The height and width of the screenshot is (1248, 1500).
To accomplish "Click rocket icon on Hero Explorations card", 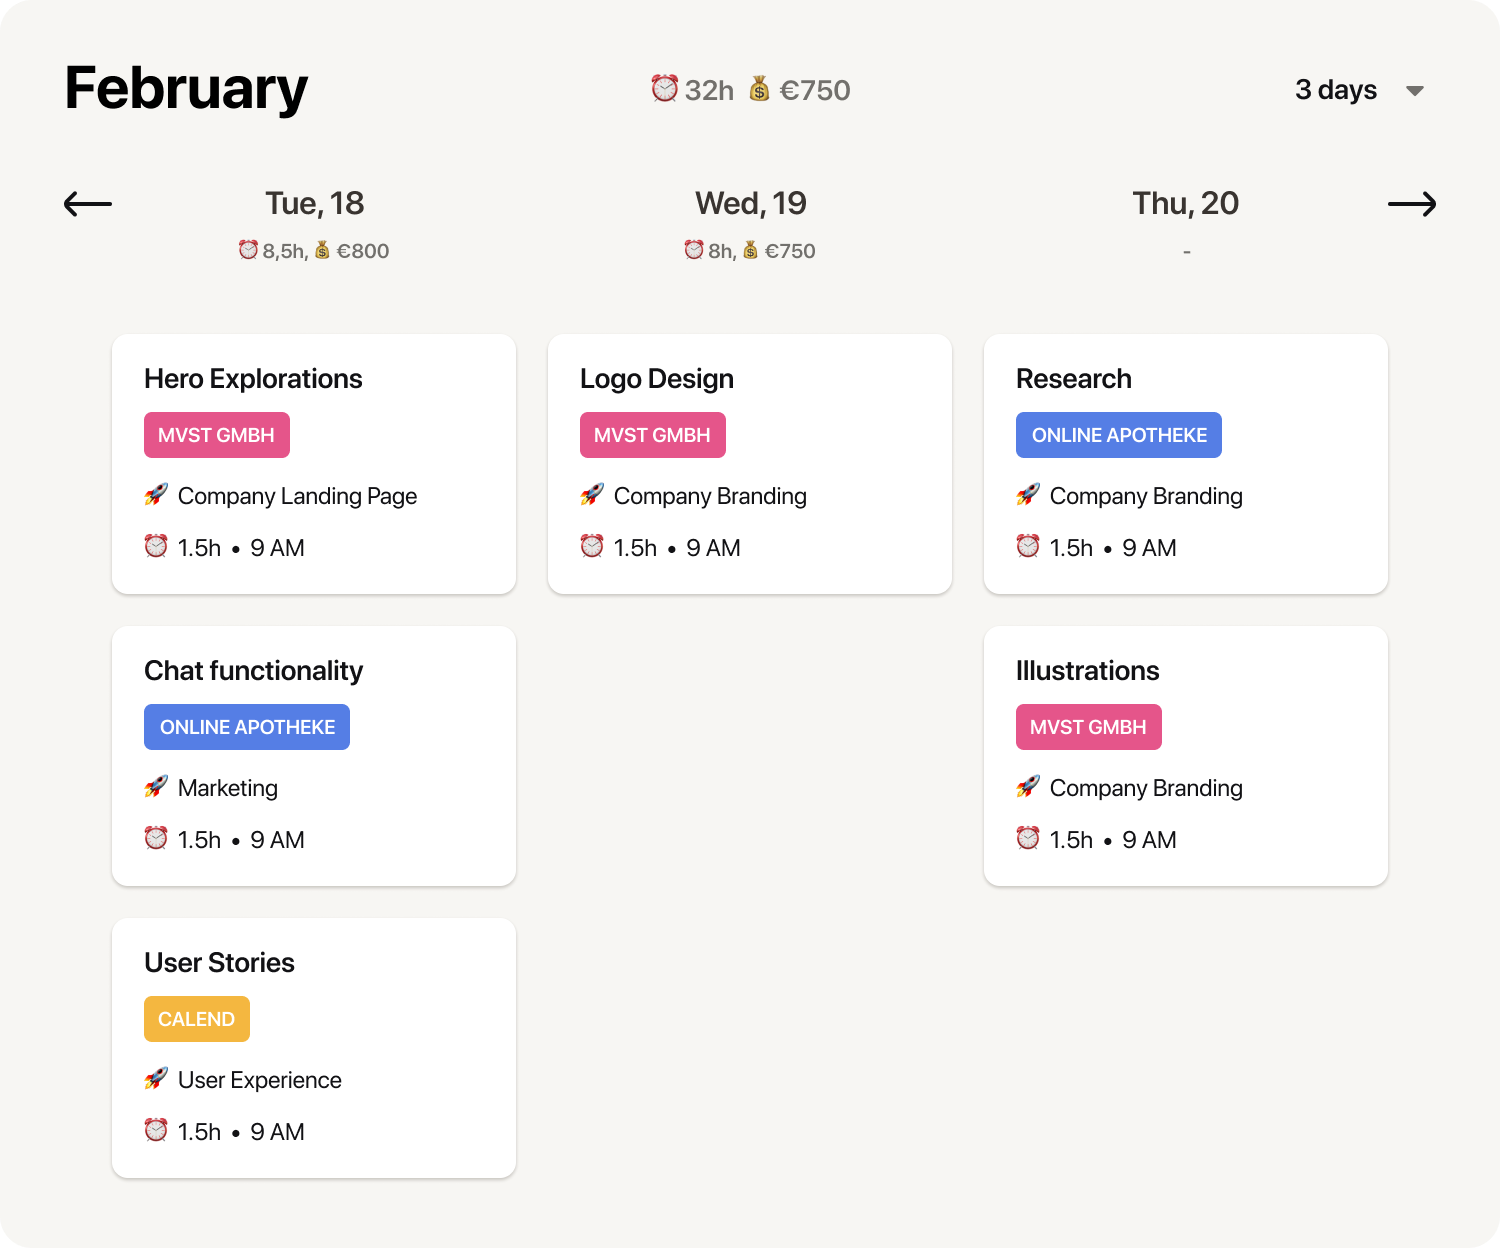I will pos(156,495).
